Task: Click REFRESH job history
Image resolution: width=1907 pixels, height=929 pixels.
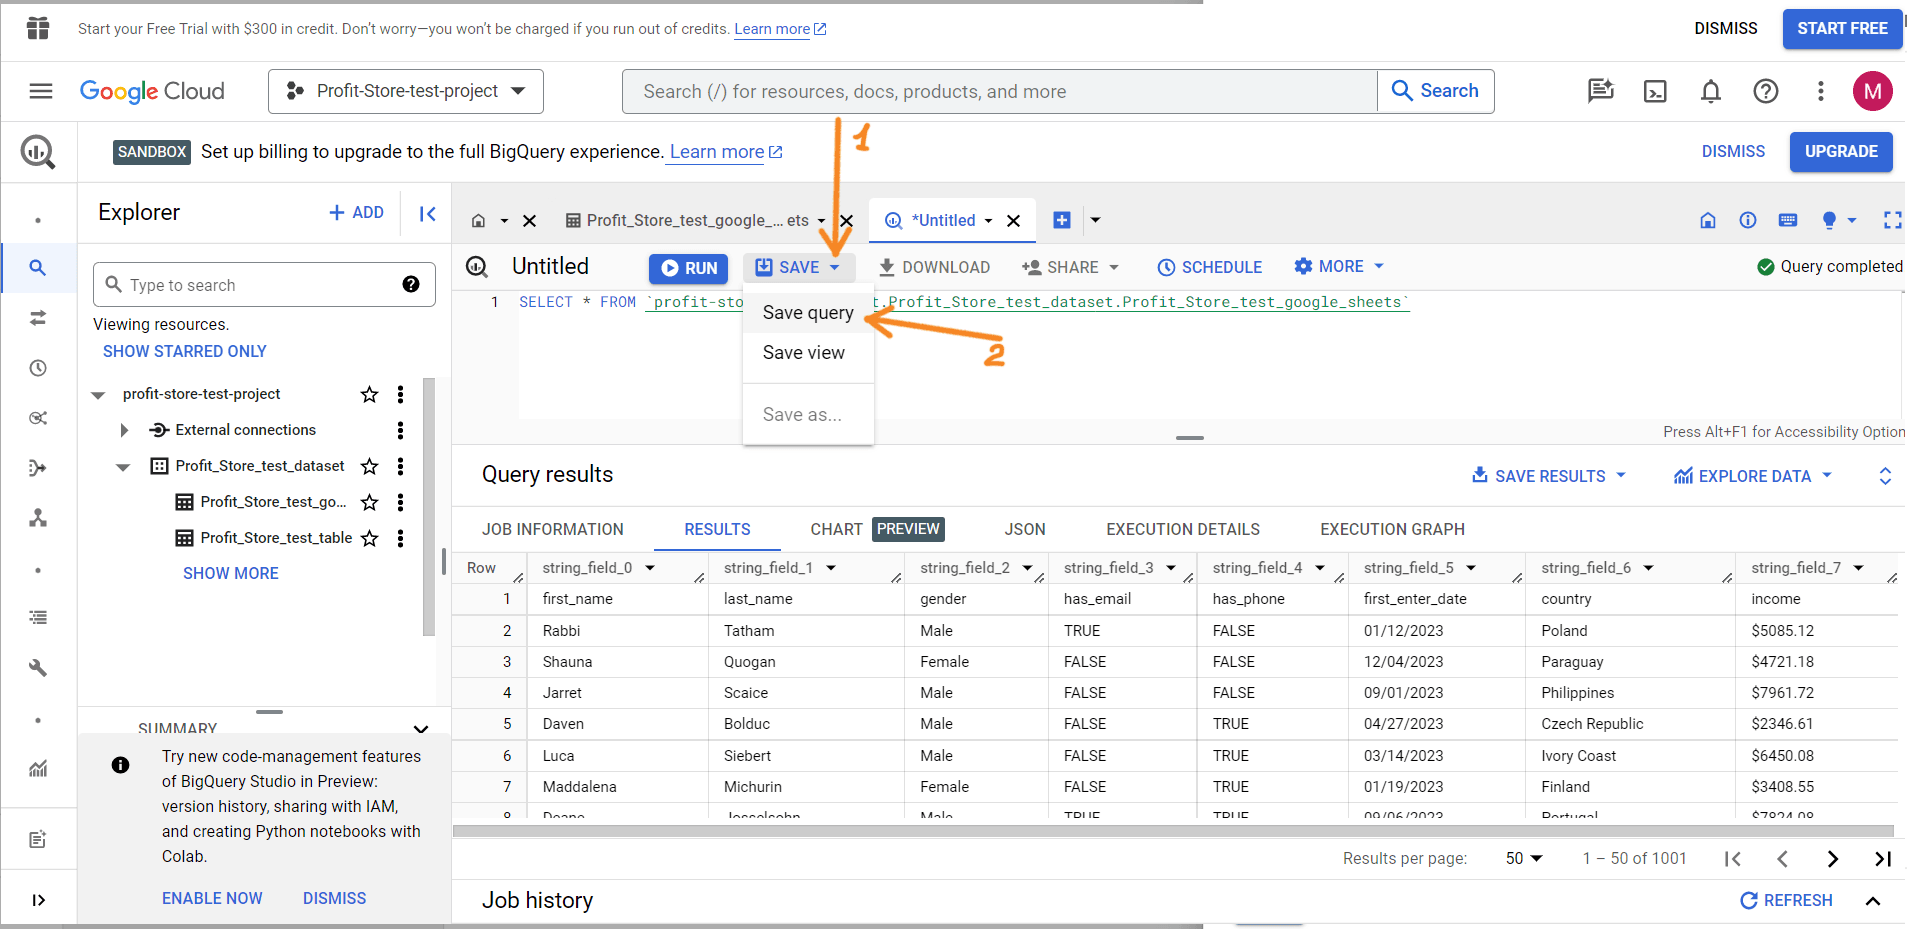Action: click(1787, 900)
